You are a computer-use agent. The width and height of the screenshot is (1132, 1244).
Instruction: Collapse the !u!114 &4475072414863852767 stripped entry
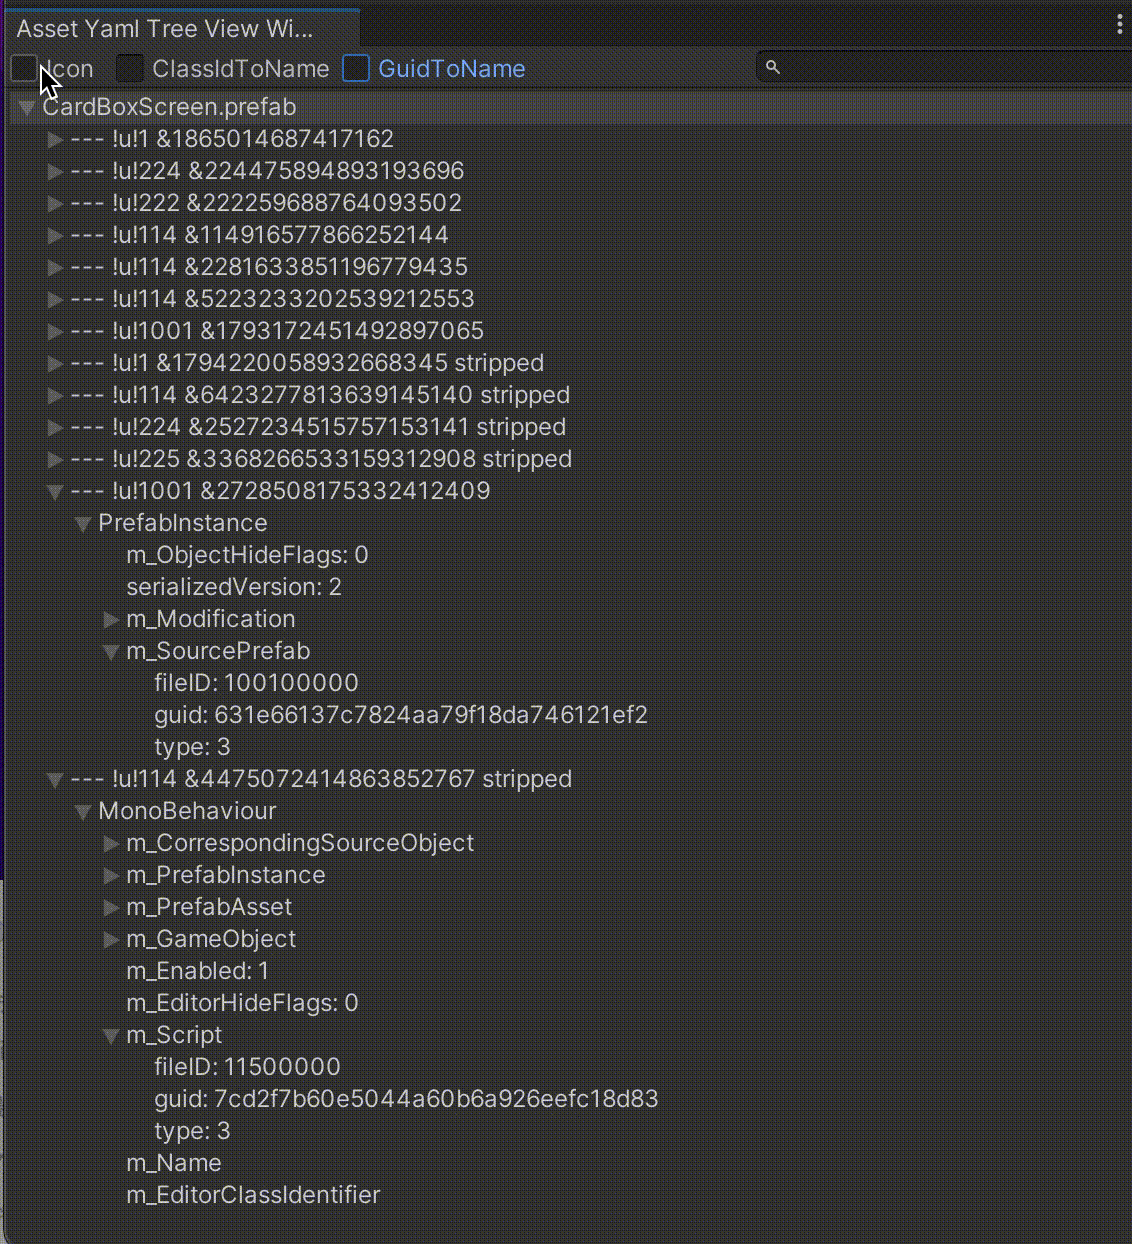56,780
